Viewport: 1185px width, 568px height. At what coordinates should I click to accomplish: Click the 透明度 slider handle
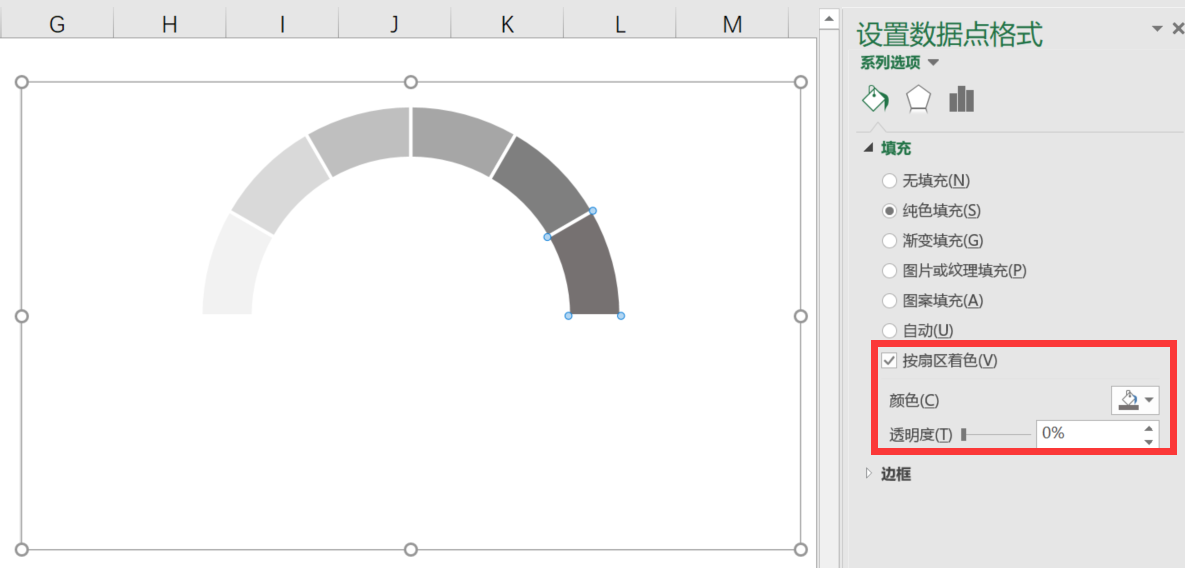point(964,434)
